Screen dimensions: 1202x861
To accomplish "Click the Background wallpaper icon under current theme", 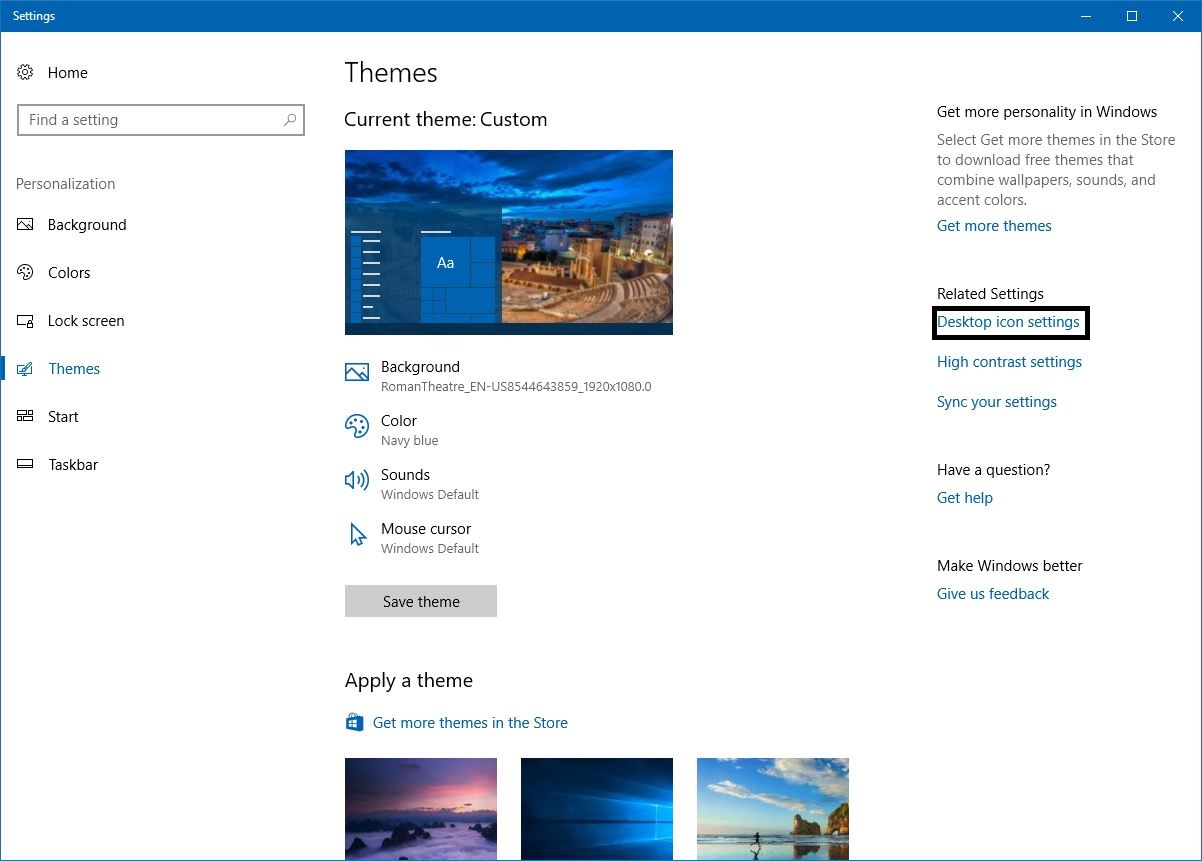I will (357, 372).
